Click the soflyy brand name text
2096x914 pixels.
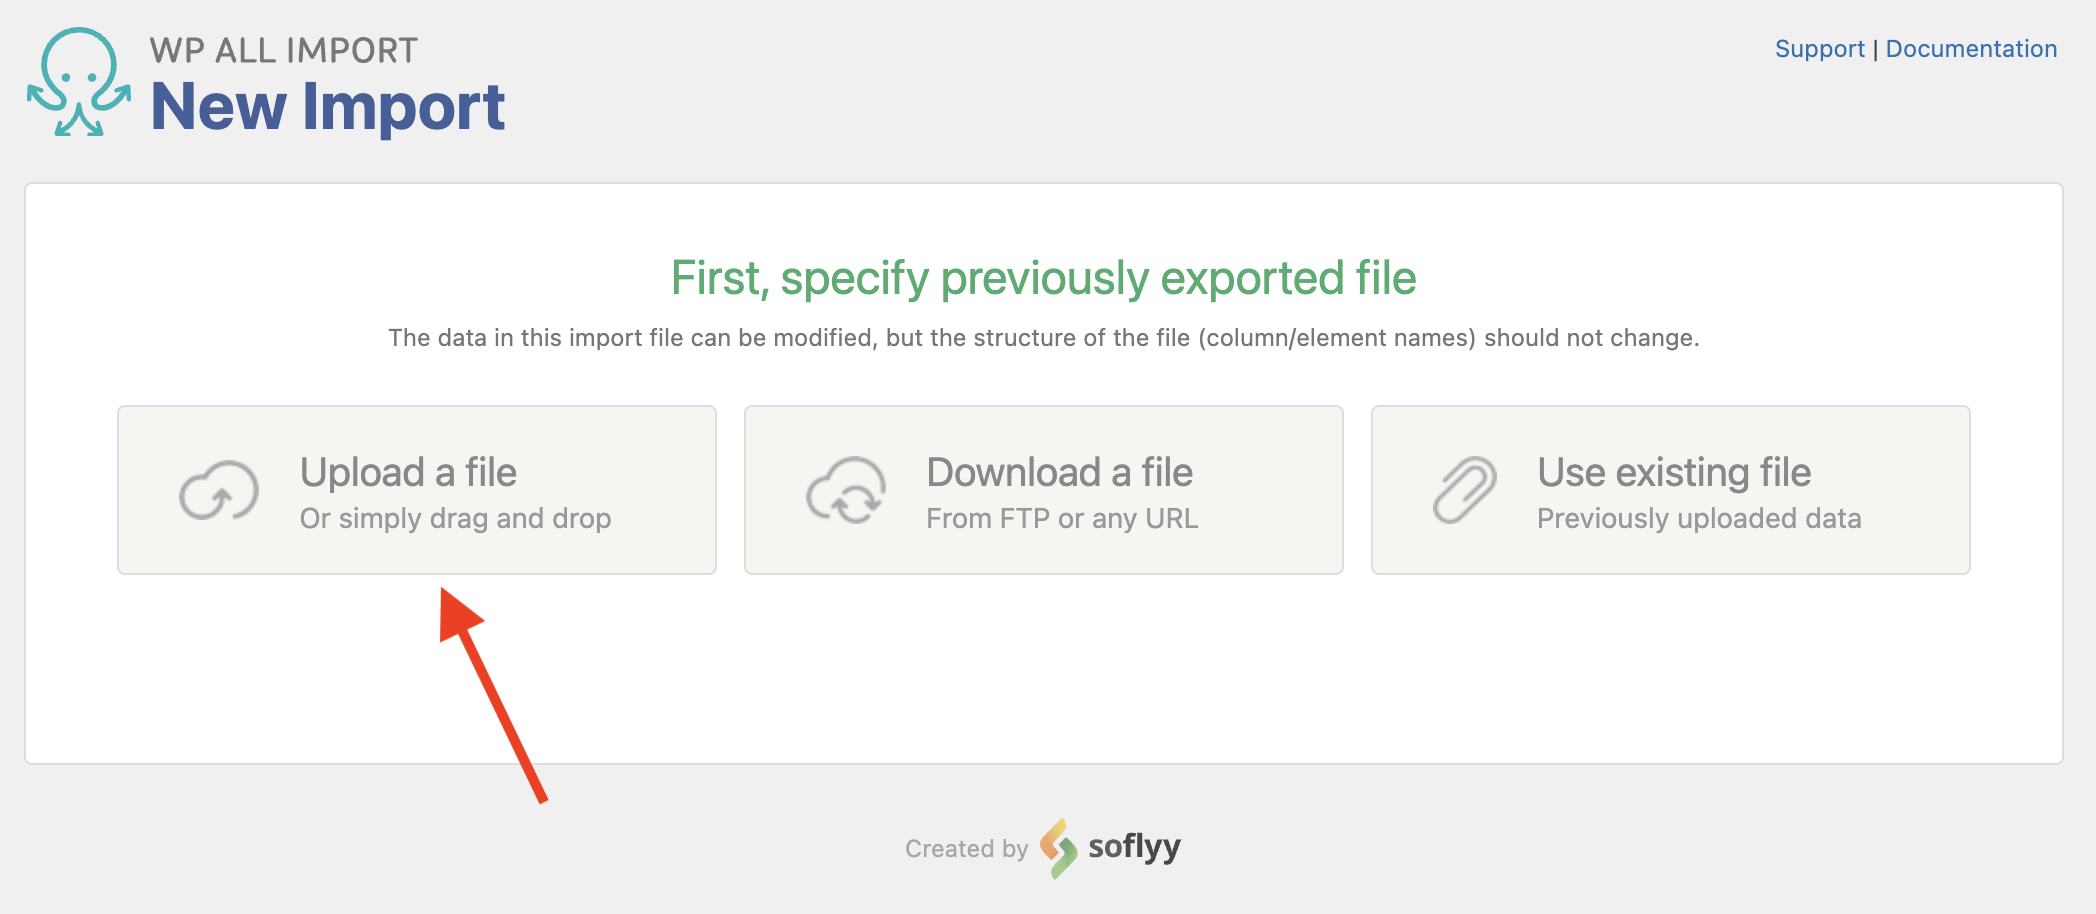(1134, 847)
